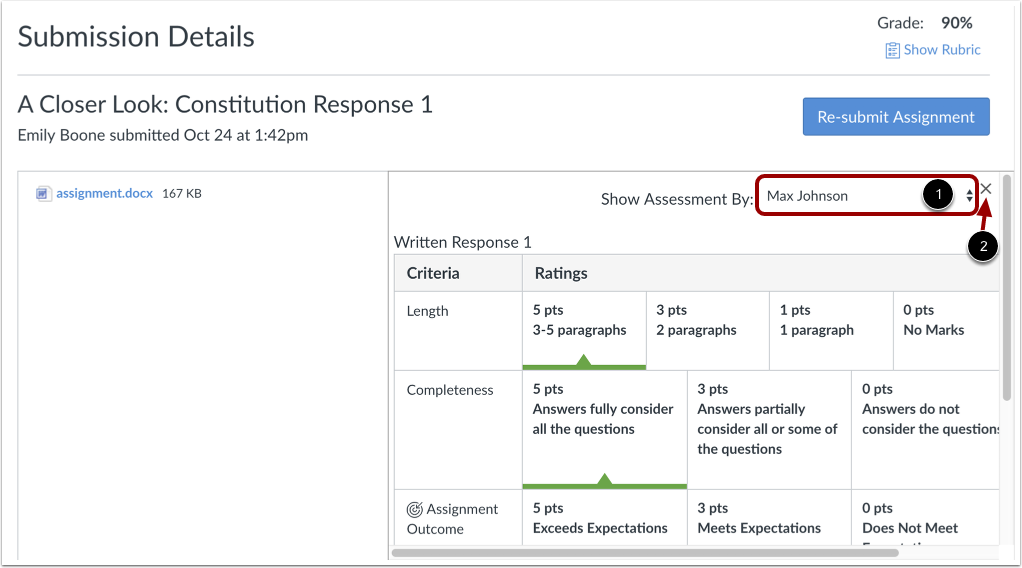Image resolution: width=1022 pixels, height=568 pixels.
Task: Close the rubric assessment panel
Action: [986, 188]
